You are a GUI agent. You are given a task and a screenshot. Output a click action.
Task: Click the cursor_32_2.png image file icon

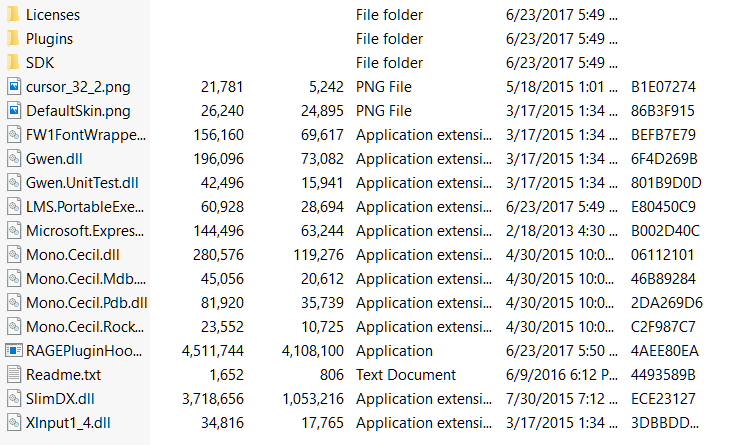[14, 87]
